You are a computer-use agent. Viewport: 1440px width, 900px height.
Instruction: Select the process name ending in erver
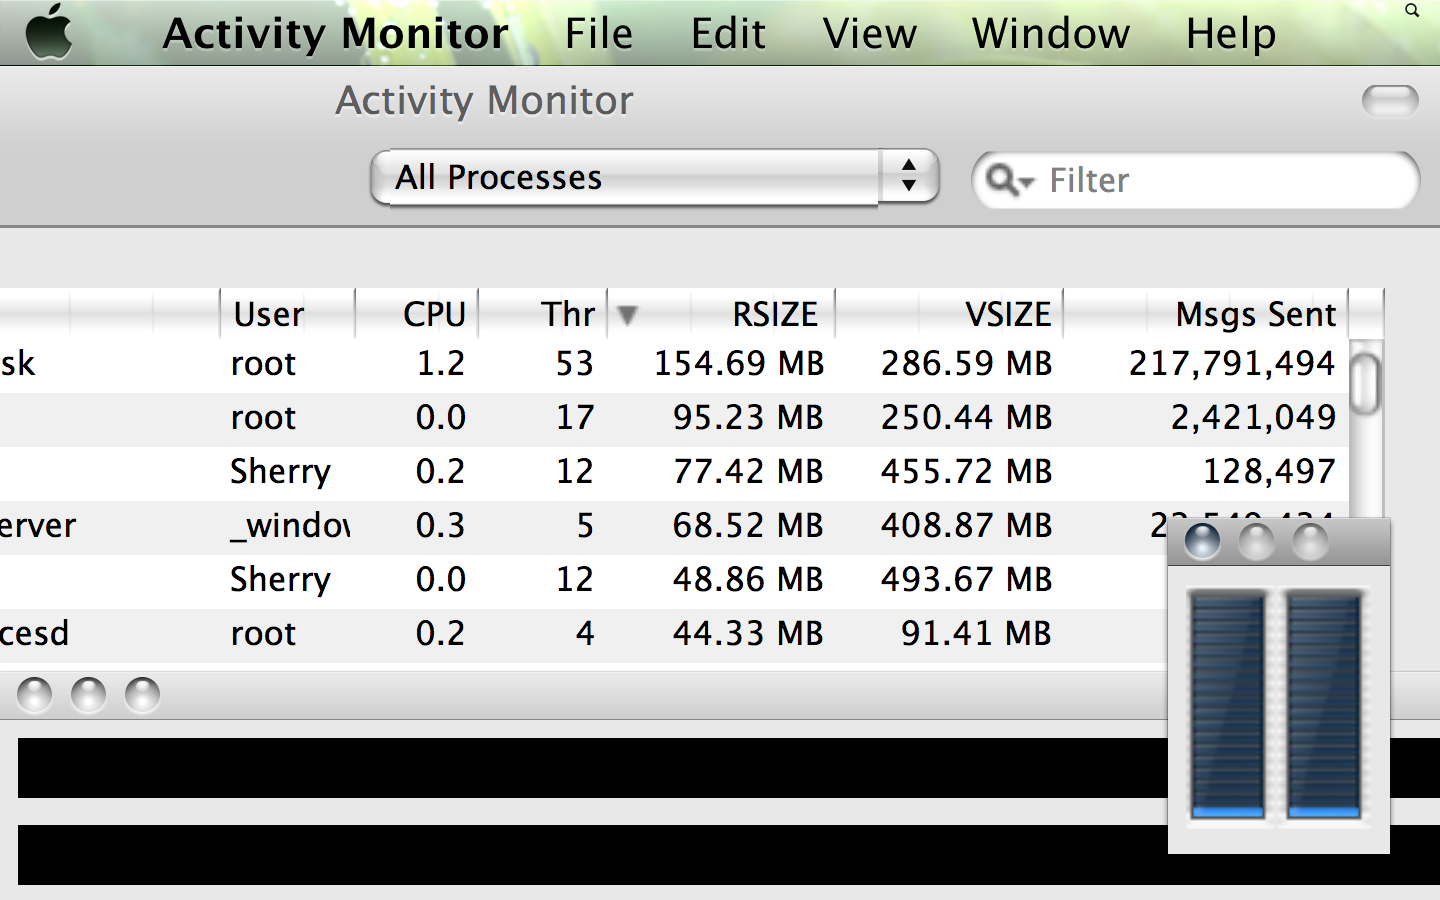click(38, 525)
